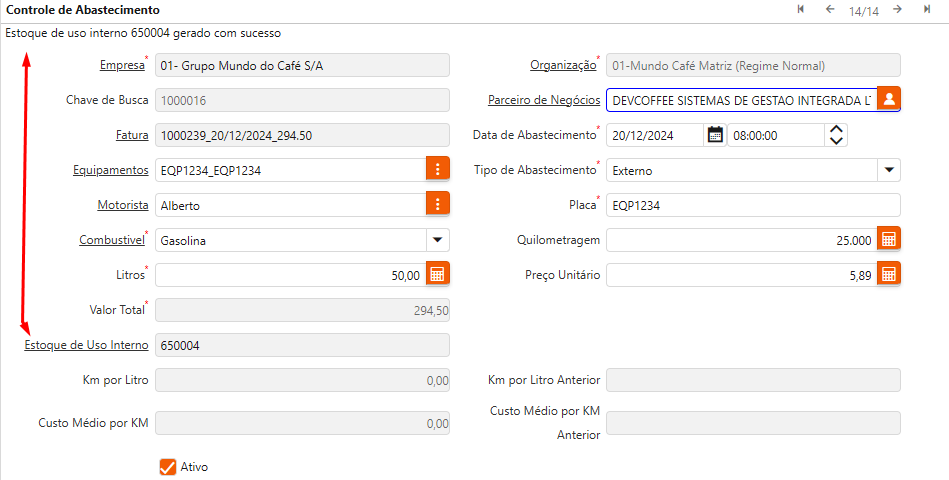Open the Parceiro de Negócios search icon
Viewport: 949px width, 480px height.
889,100
